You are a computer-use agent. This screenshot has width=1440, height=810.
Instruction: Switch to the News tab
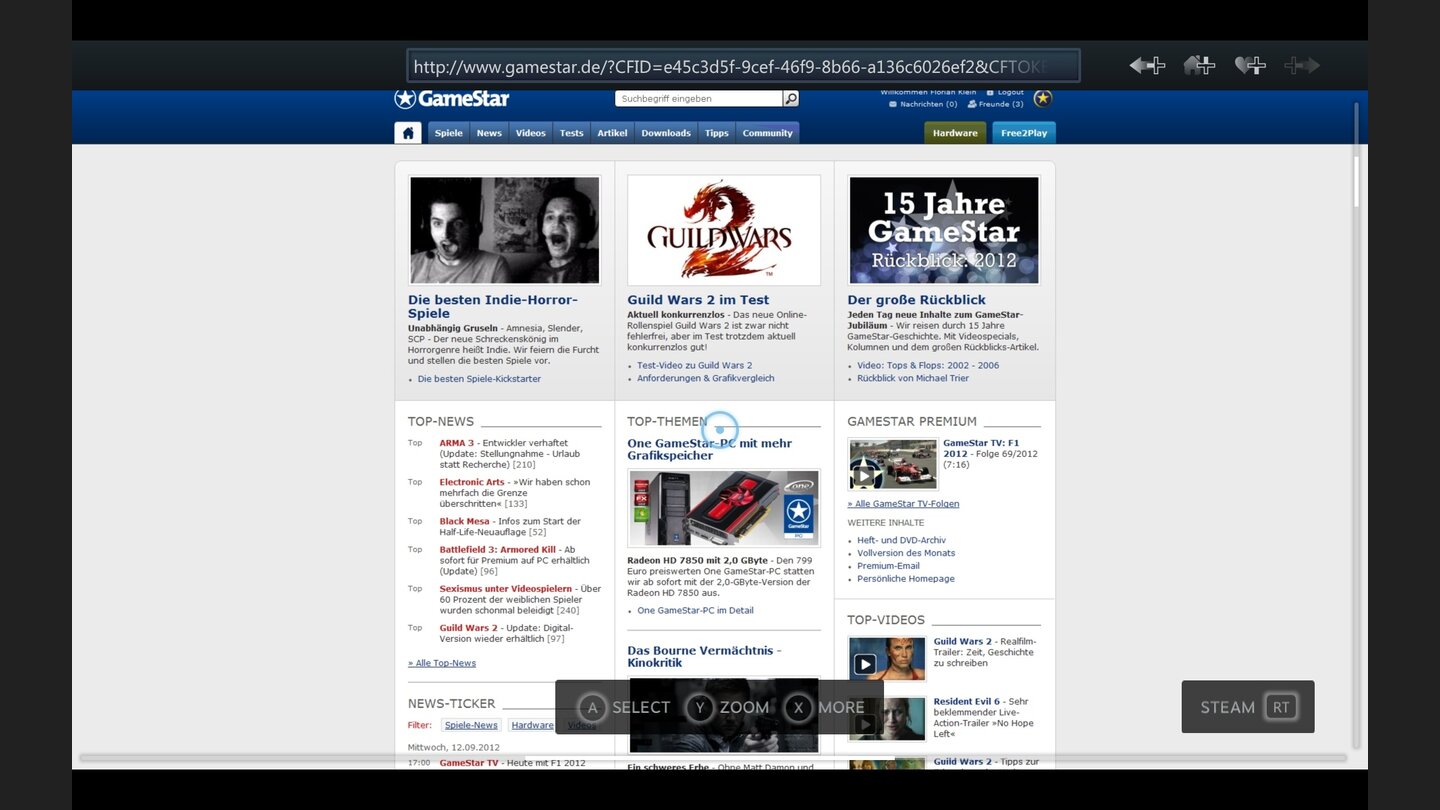tap(488, 132)
